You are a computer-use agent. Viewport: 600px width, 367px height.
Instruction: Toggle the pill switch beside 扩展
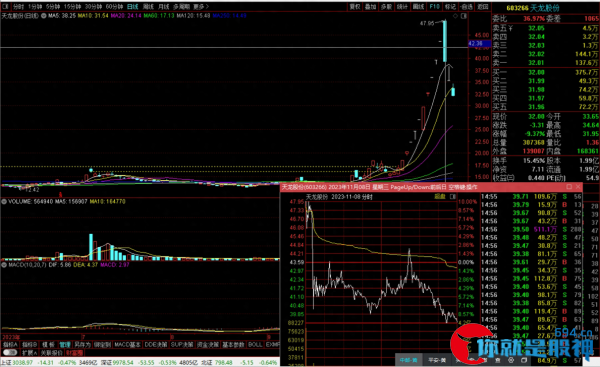click(10, 352)
